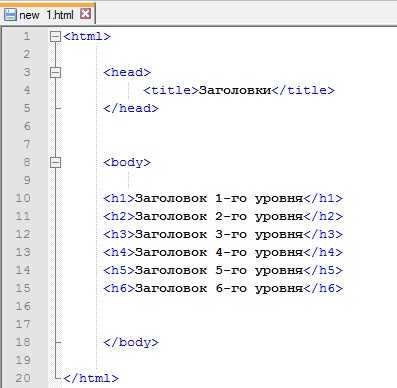Click the closing </h2> tag
The width and height of the screenshot is (397, 388).
click(x=323, y=217)
